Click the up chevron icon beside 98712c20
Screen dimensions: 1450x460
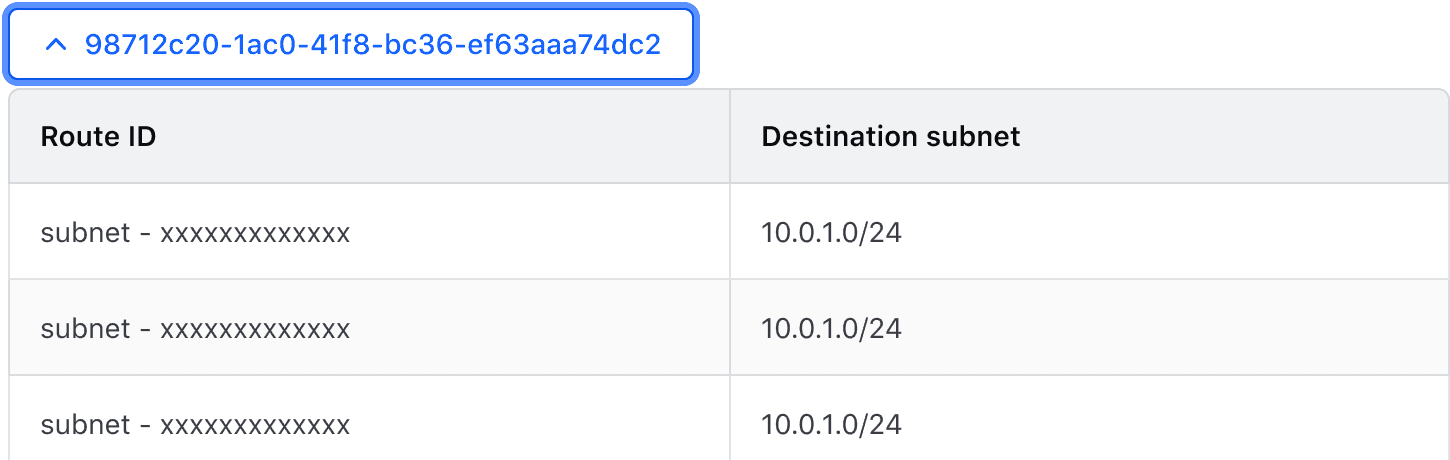57,45
